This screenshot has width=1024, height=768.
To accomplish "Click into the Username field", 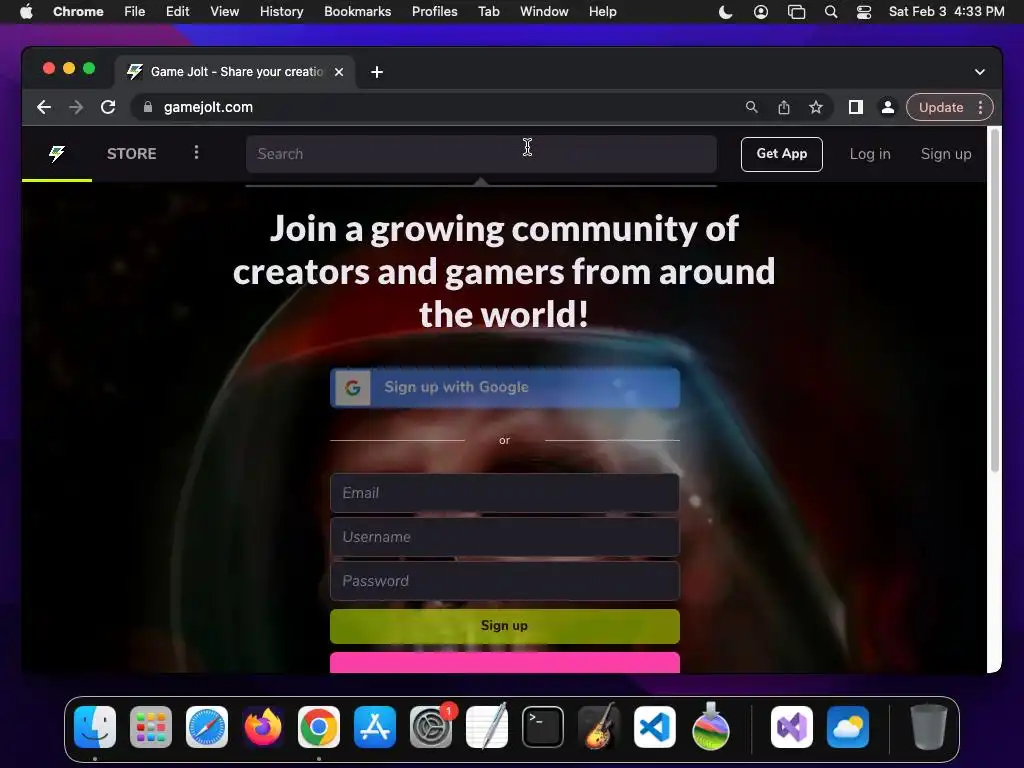I will (505, 537).
